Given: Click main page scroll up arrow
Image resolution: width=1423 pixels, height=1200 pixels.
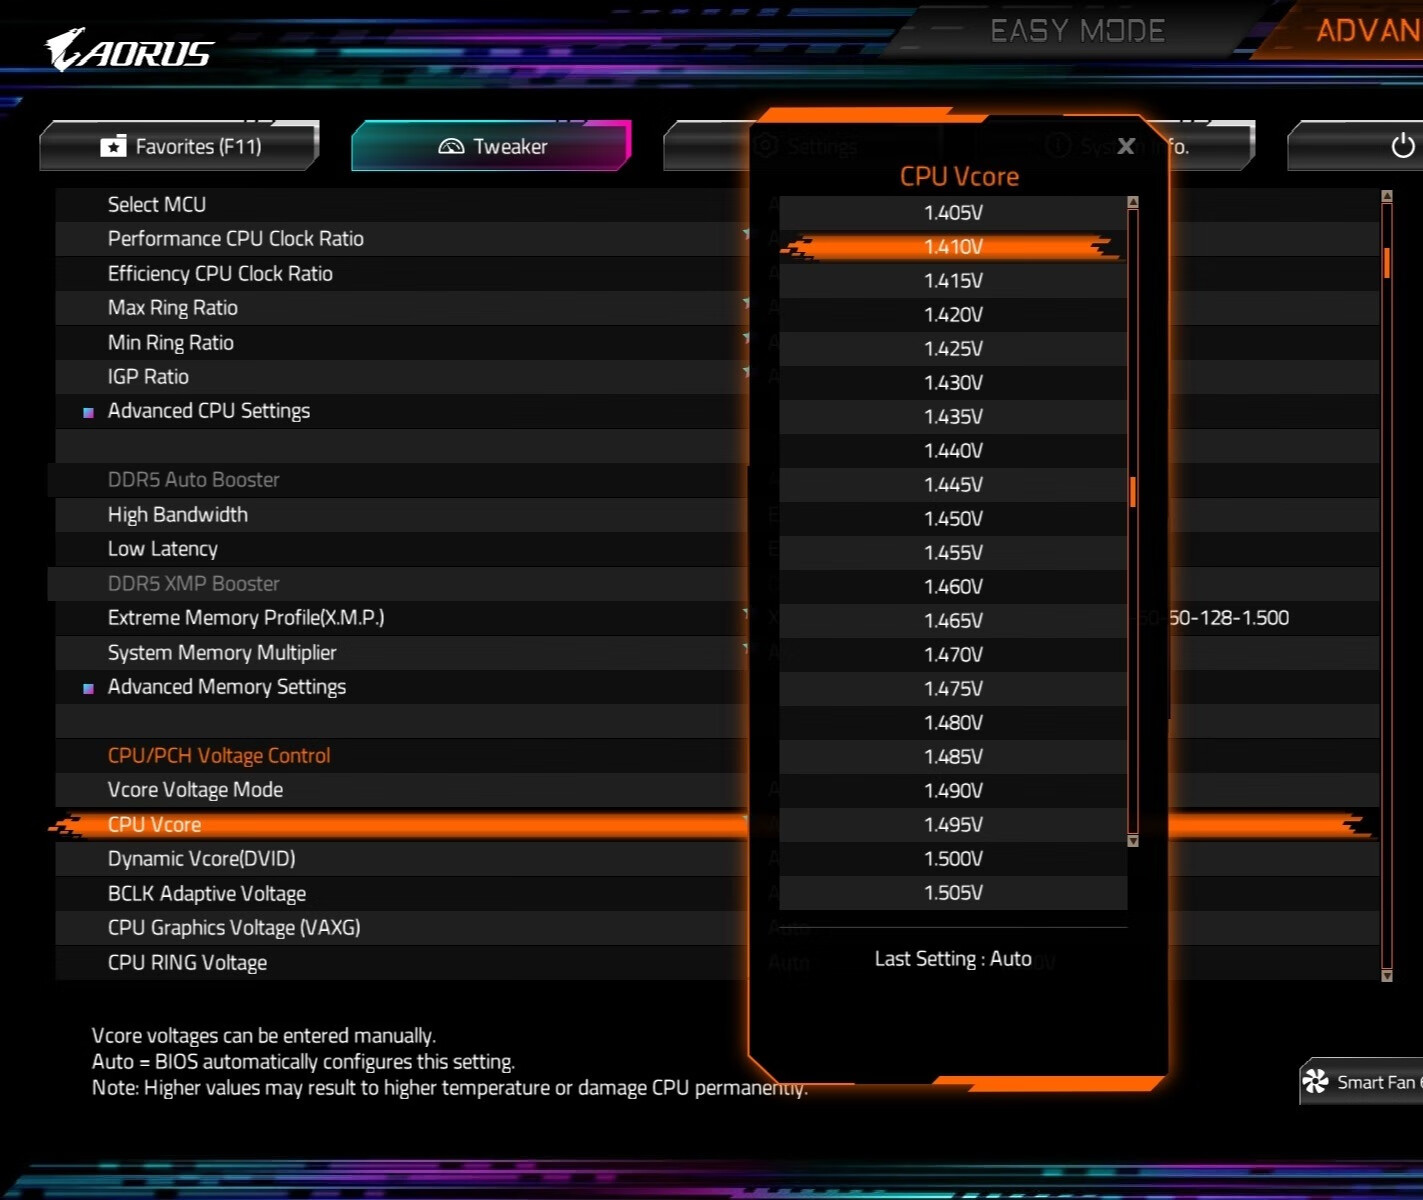Looking at the screenshot, I should (1387, 196).
